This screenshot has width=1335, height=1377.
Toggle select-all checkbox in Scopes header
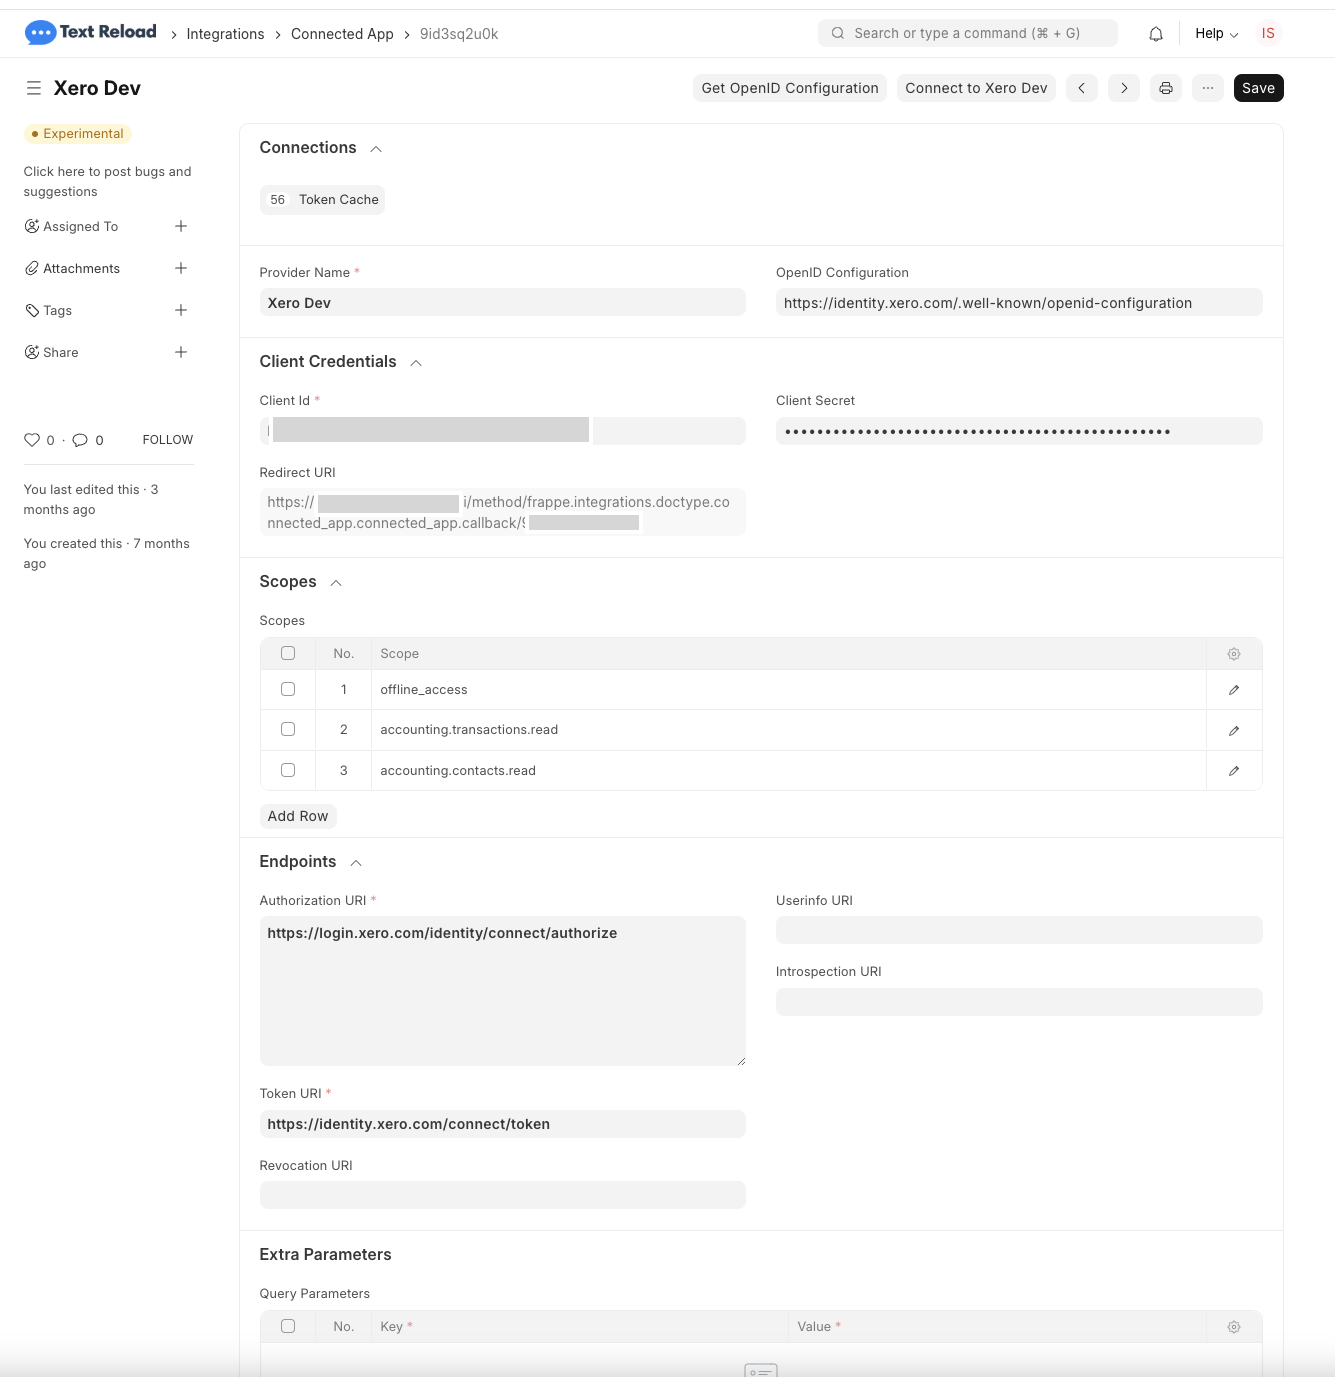point(288,653)
